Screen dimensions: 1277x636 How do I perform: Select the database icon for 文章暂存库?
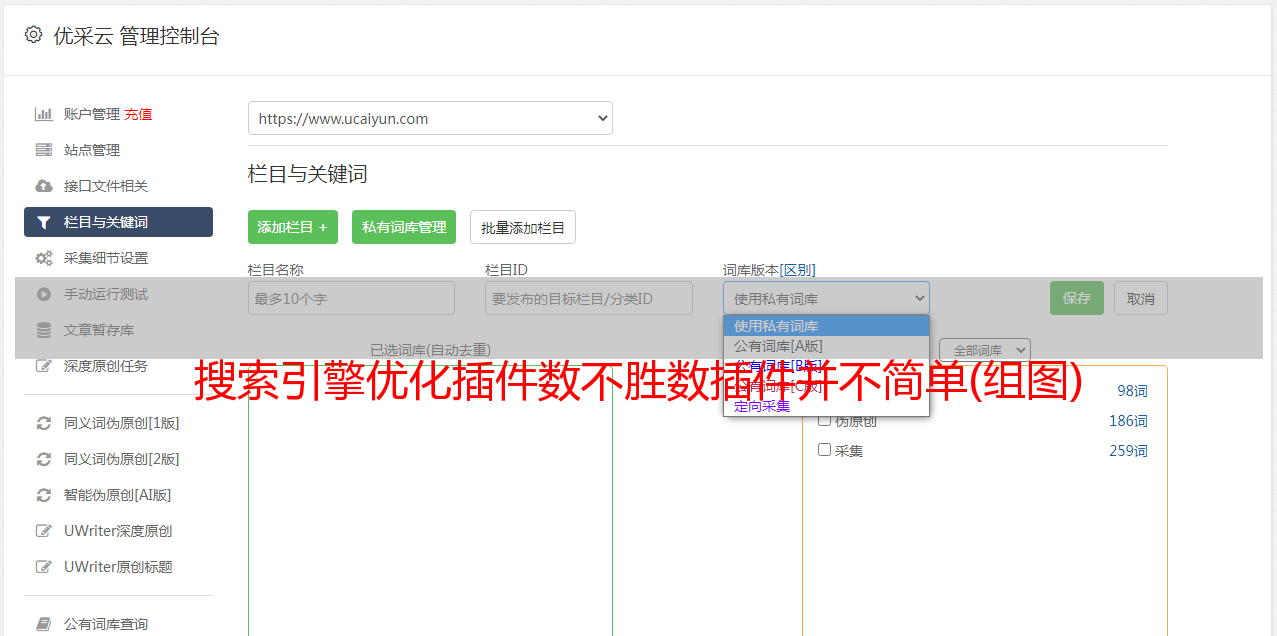click(x=43, y=330)
